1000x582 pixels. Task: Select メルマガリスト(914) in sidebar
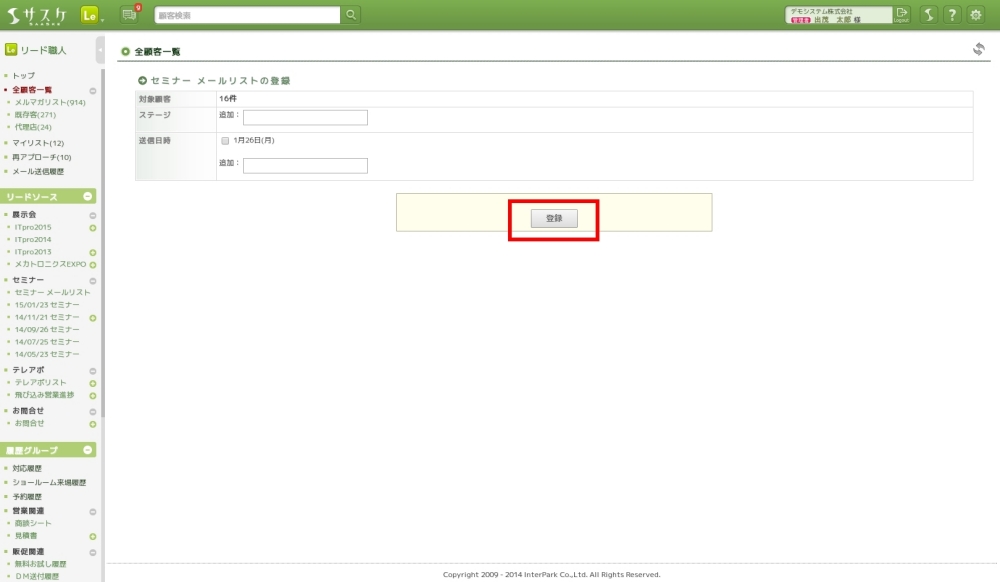pos(50,102)
